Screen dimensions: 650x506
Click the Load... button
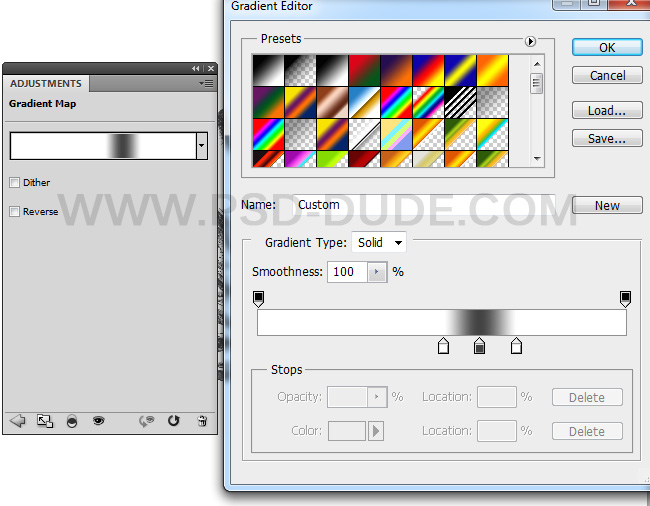(x=607, y=111)
